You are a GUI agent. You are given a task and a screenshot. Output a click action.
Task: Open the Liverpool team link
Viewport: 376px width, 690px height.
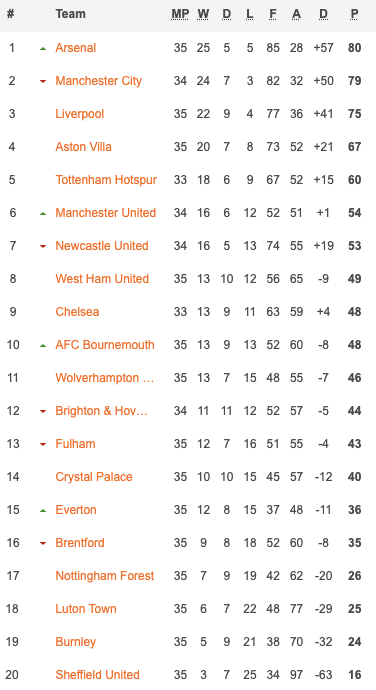click(80, 114)
